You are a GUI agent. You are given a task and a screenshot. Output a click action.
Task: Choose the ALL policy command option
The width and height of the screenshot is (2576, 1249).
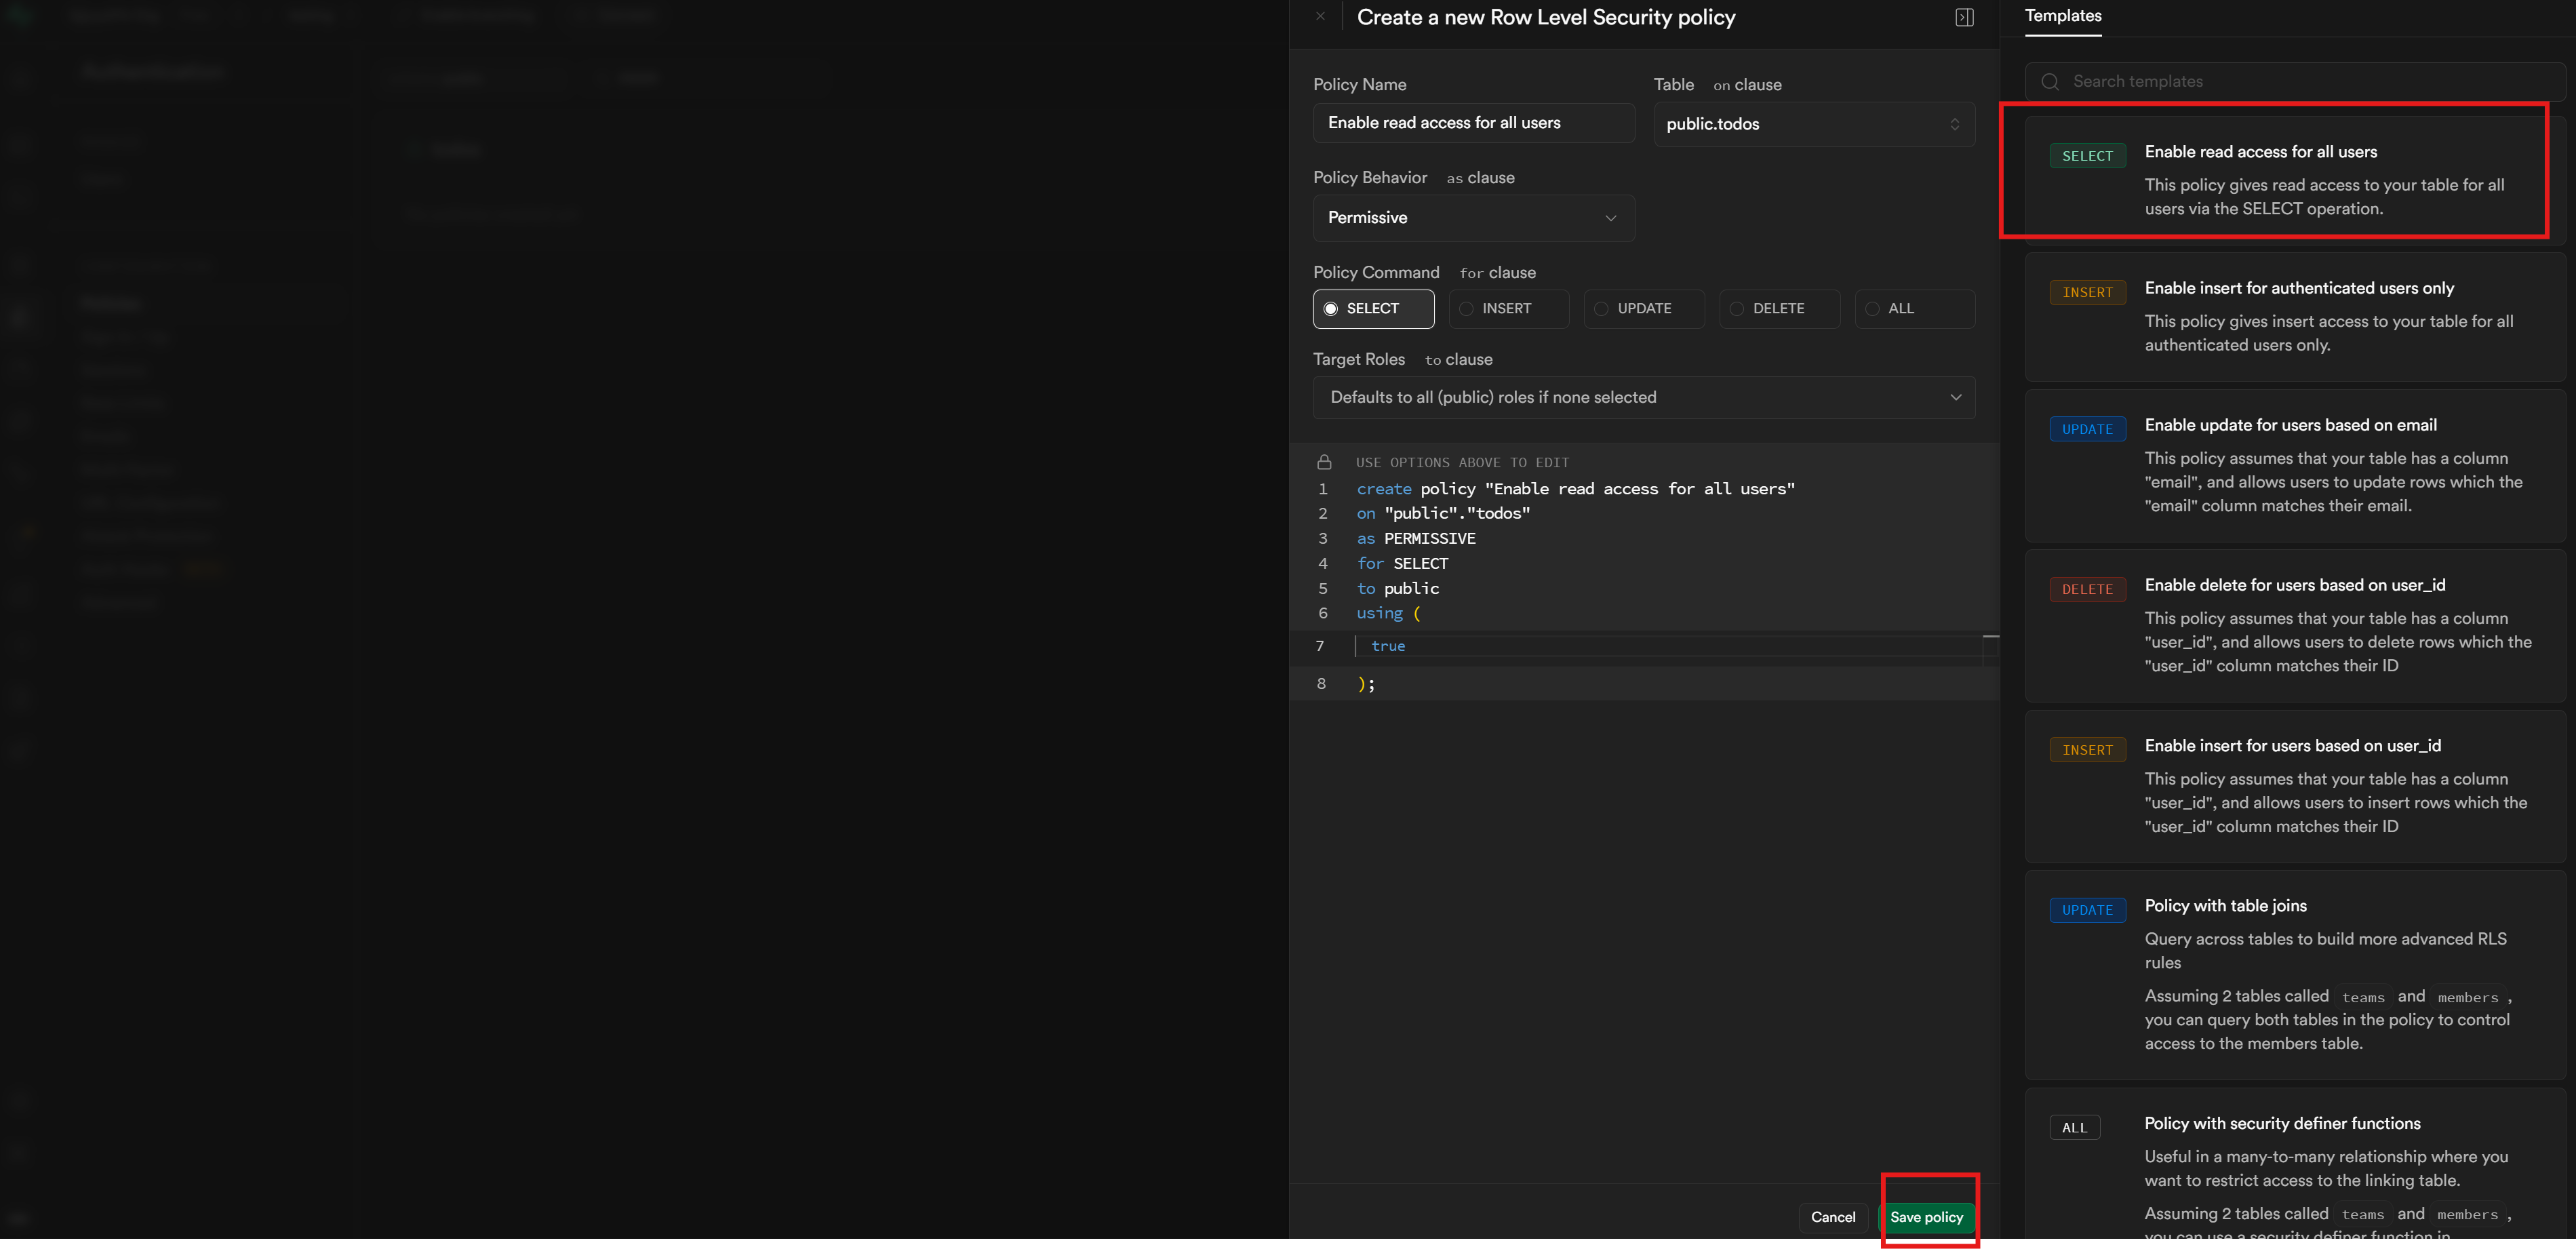click(1913, 309)
